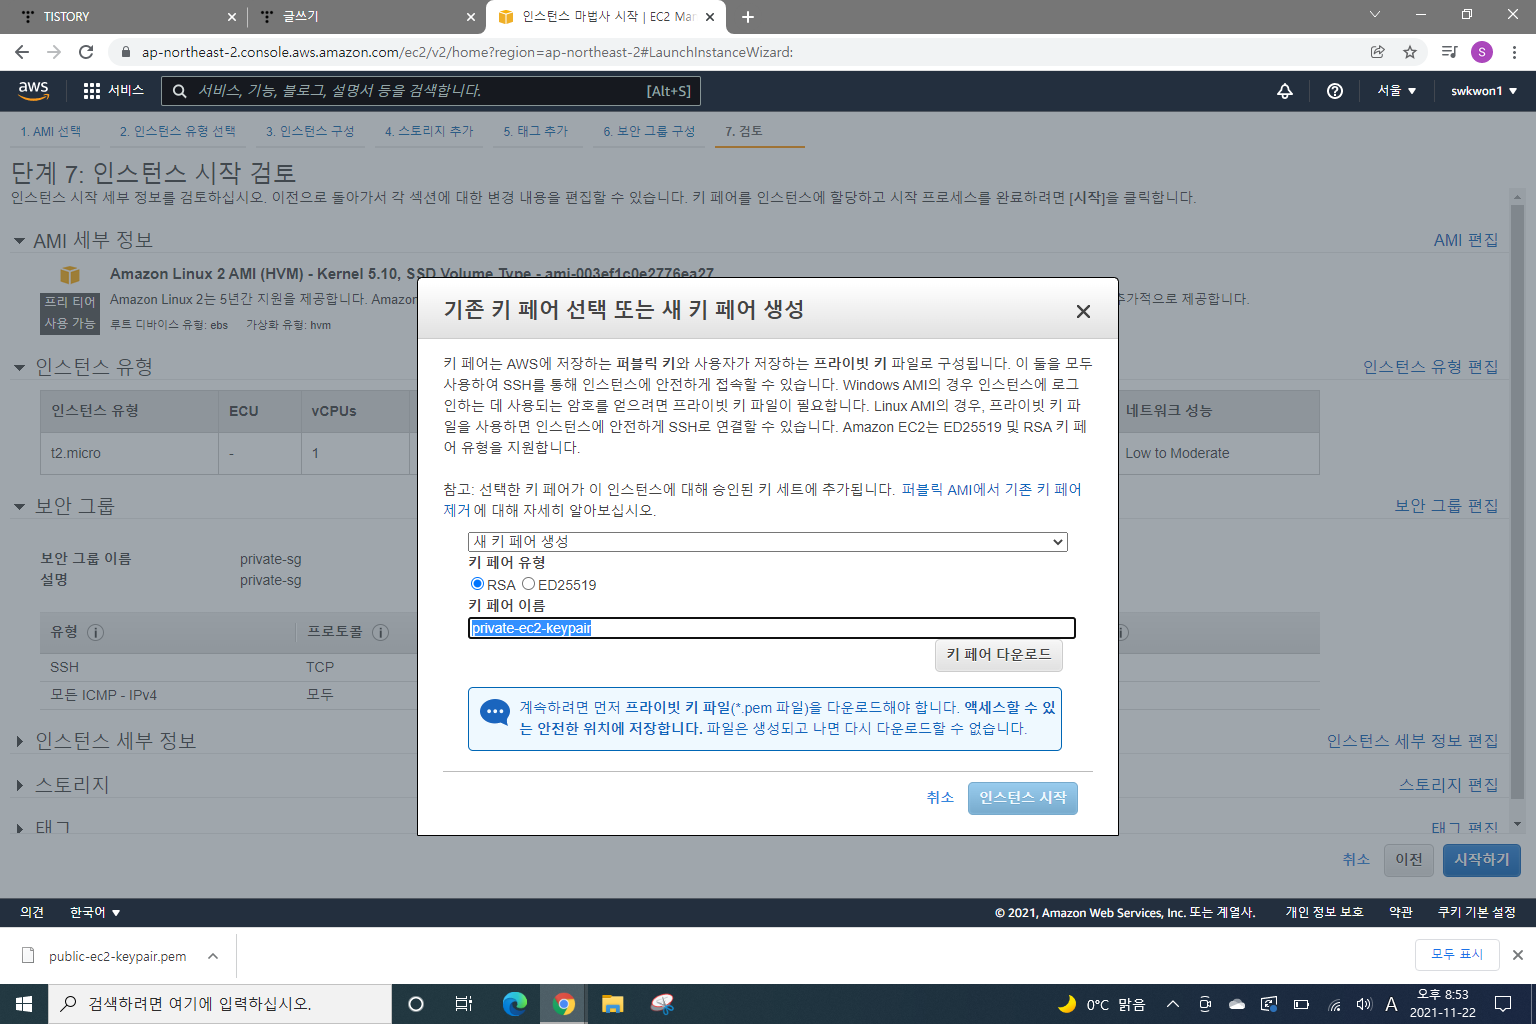Viewport: 1536px width, 1024px height.
Task: Expand the 인스턴스 세부 정보 section
Action: click(x=19, y=741)
